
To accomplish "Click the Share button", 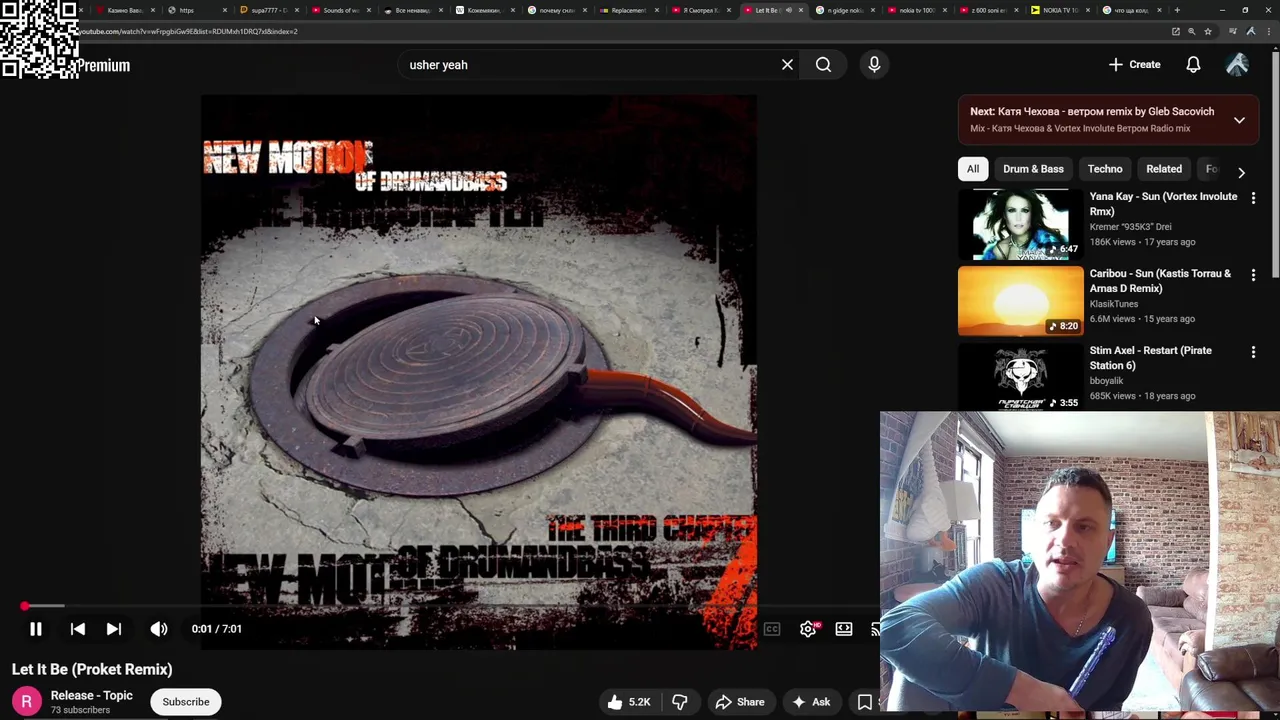I will click(740, 702).
